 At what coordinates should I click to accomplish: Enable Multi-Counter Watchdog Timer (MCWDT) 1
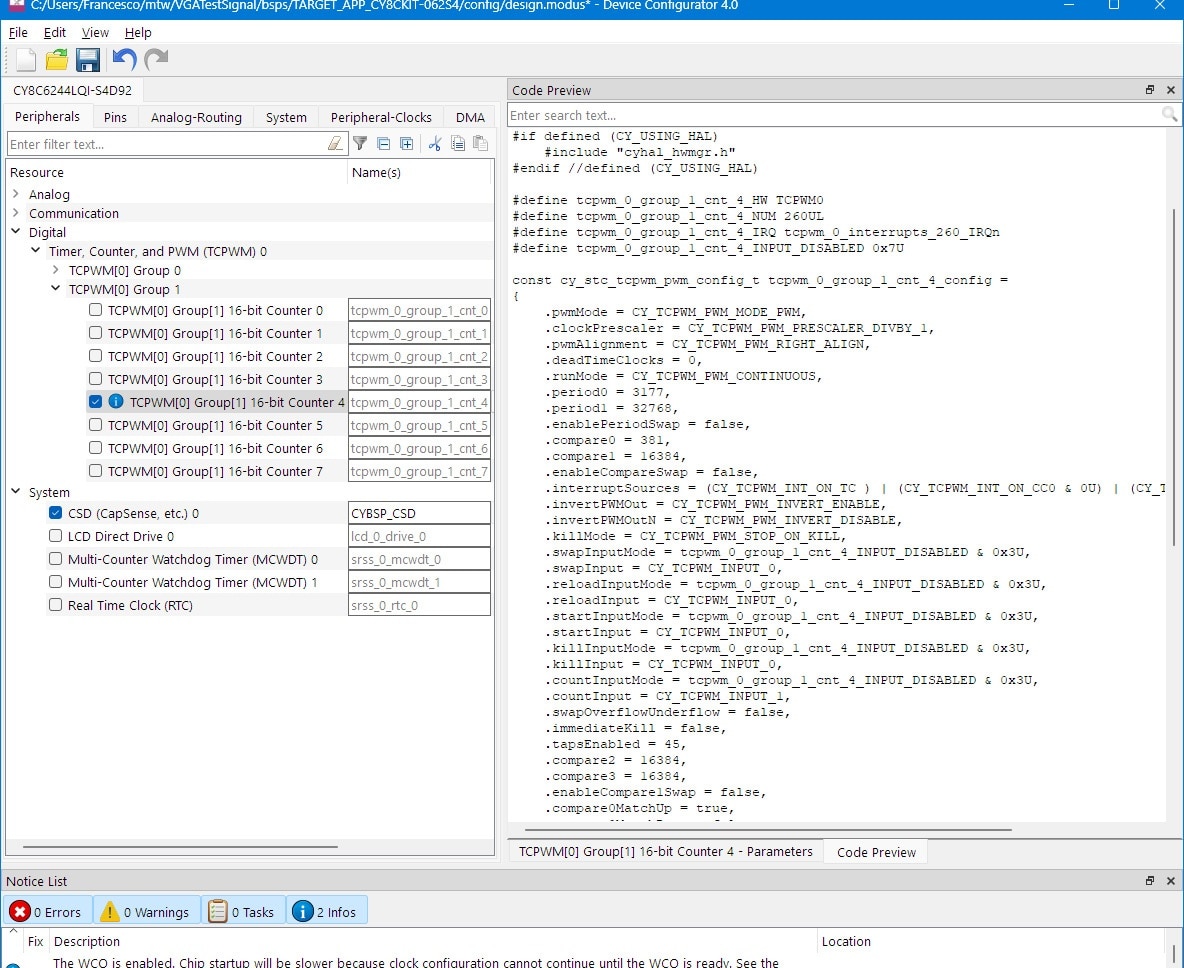tap(55, 581)
